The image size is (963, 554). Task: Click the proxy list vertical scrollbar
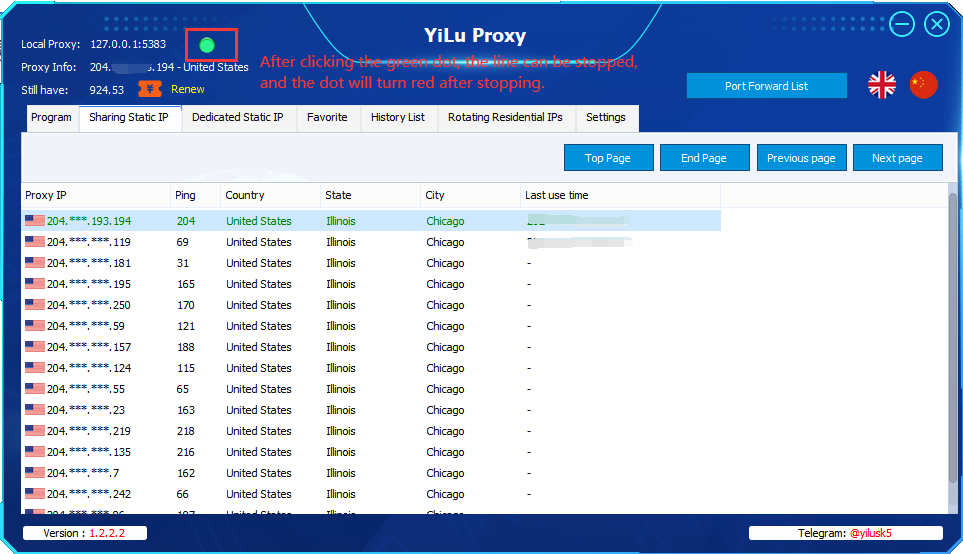point(953,337)
